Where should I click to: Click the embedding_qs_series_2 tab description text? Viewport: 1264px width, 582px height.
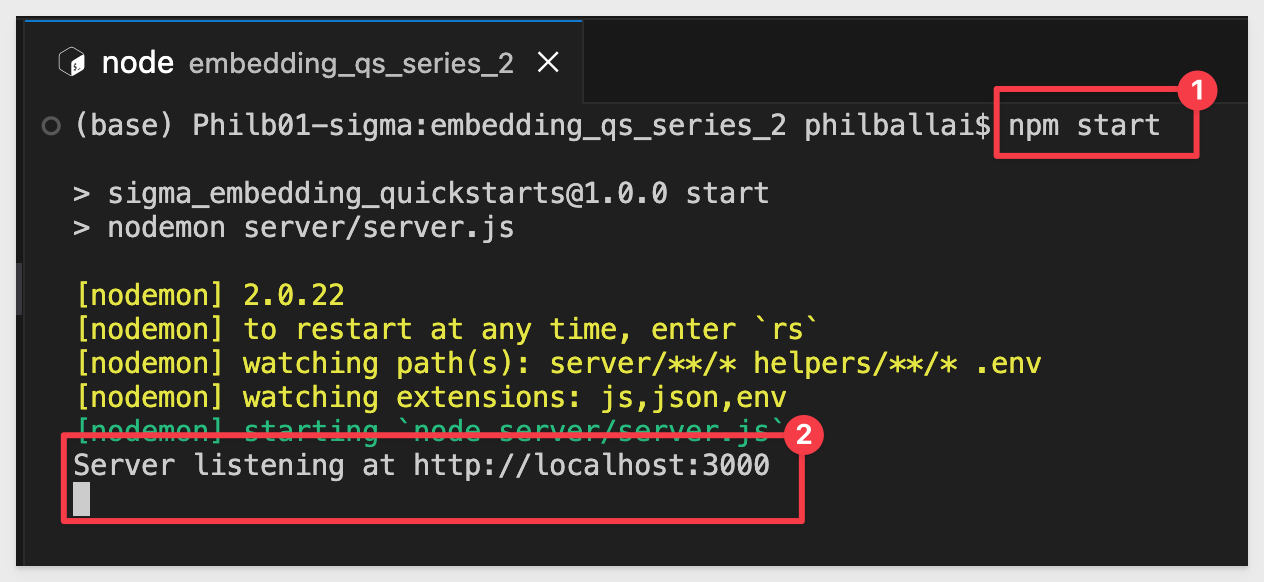[351, 65]
